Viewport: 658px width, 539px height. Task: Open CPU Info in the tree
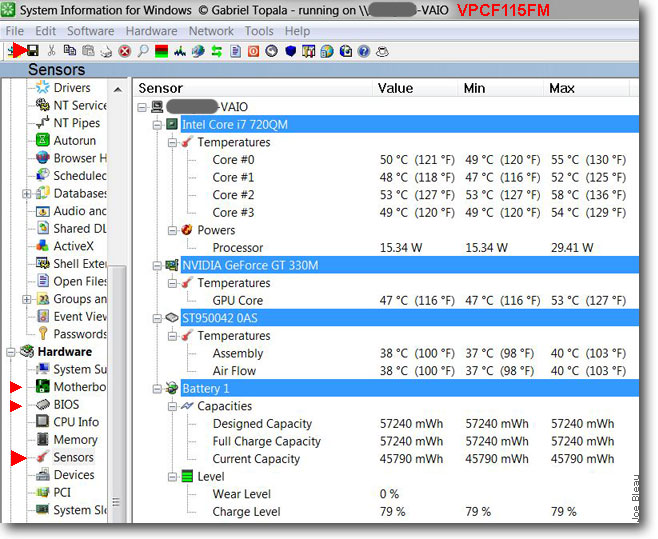tap(76, 422)
